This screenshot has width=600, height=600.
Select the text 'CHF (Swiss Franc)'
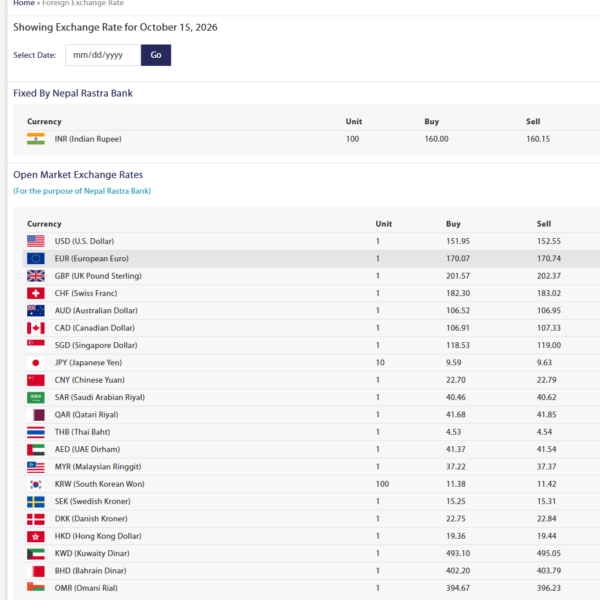tap(86, 293)
